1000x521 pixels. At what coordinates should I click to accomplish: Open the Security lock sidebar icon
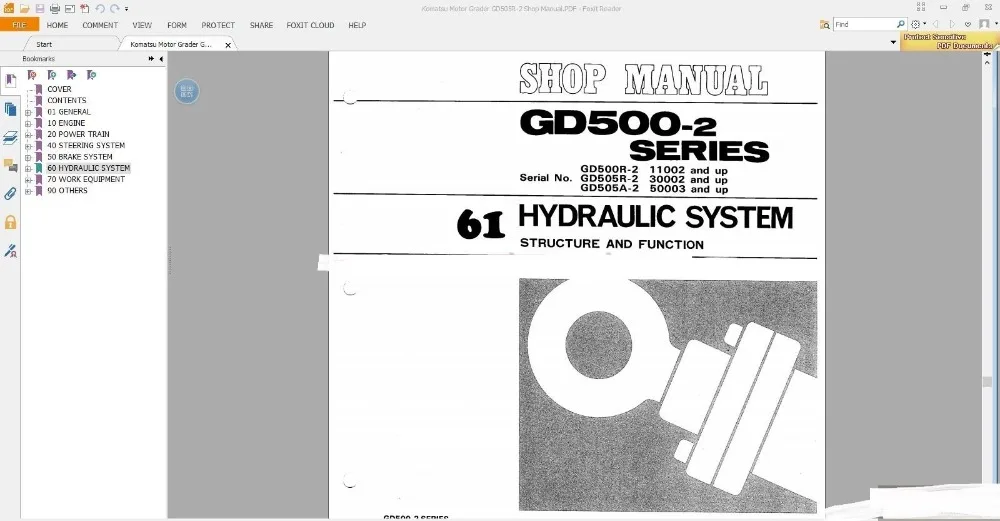coord(10,222)
